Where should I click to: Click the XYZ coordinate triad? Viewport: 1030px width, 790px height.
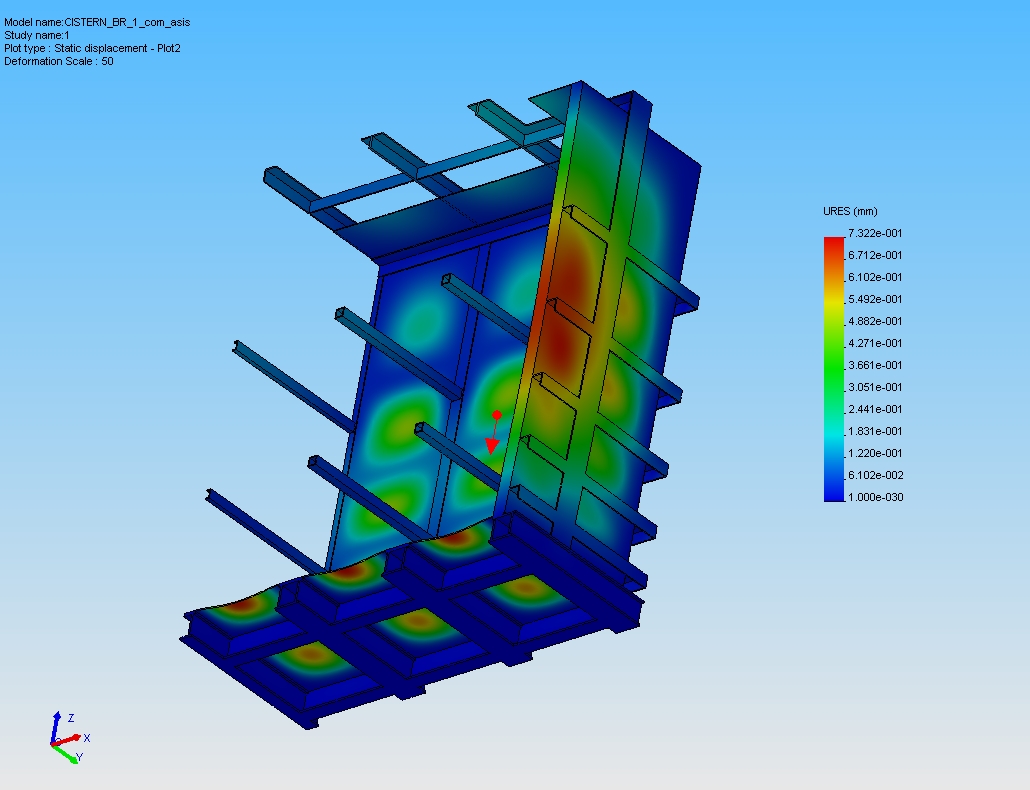pyautogui.click(x=70, y=737)
